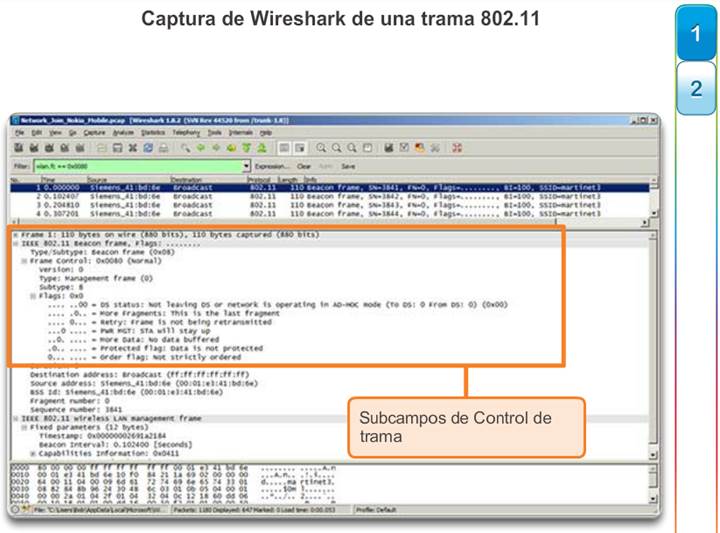Collapse the Frame Control node
The image size is (720, 533).
point(24,261)
